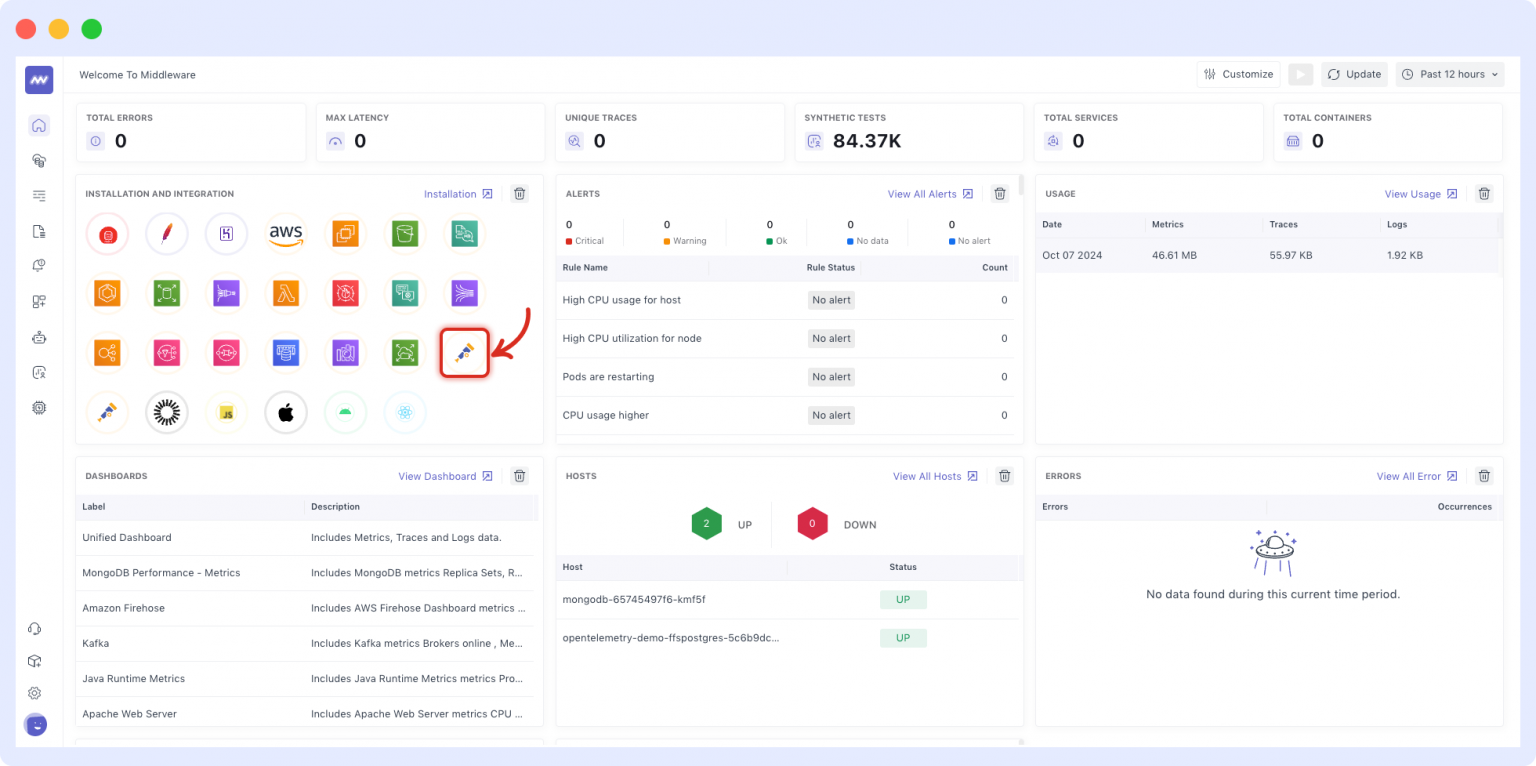Open View All Alerts link

[923, 193]
